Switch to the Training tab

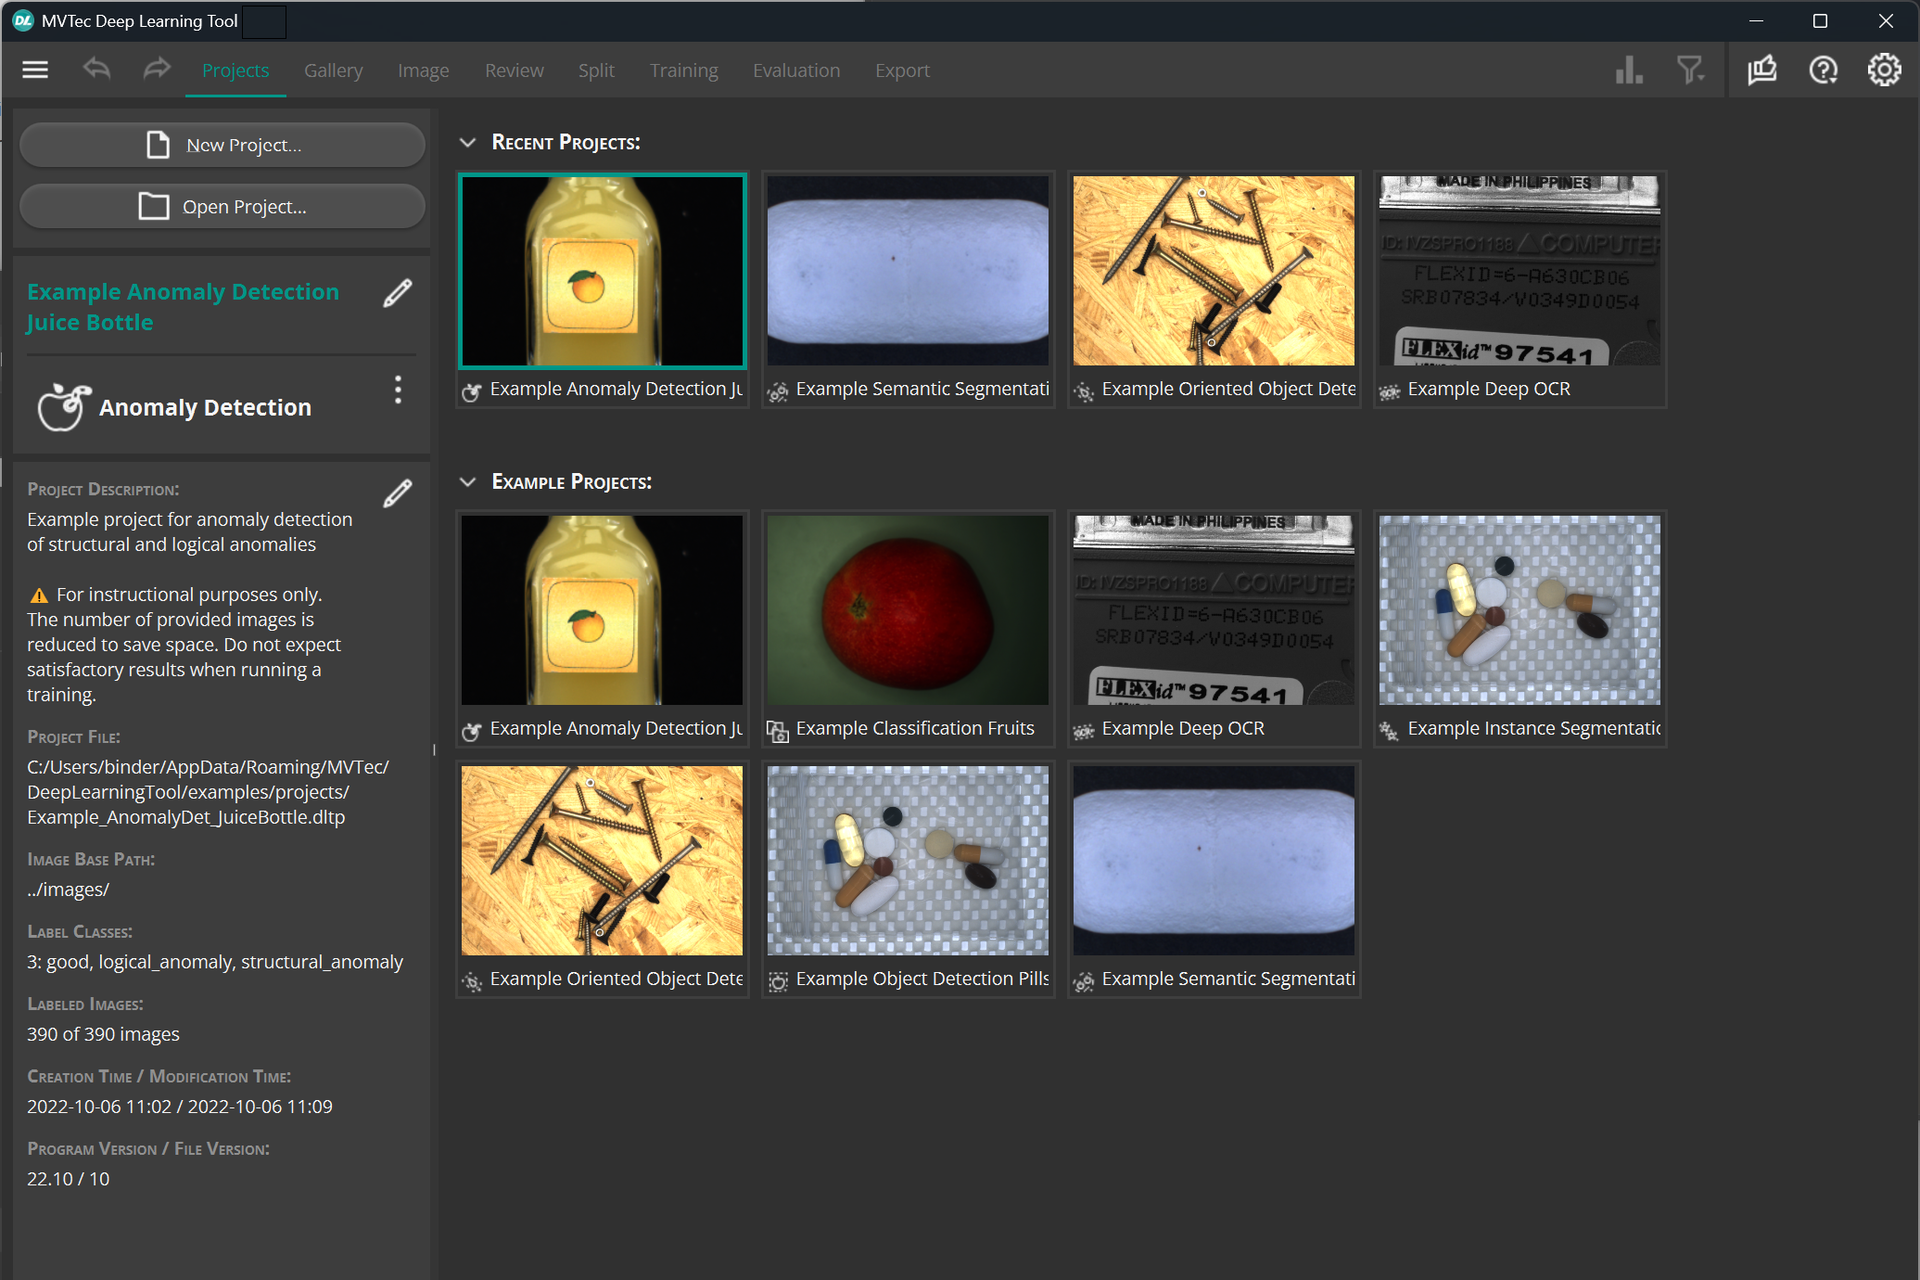[683, 70]
